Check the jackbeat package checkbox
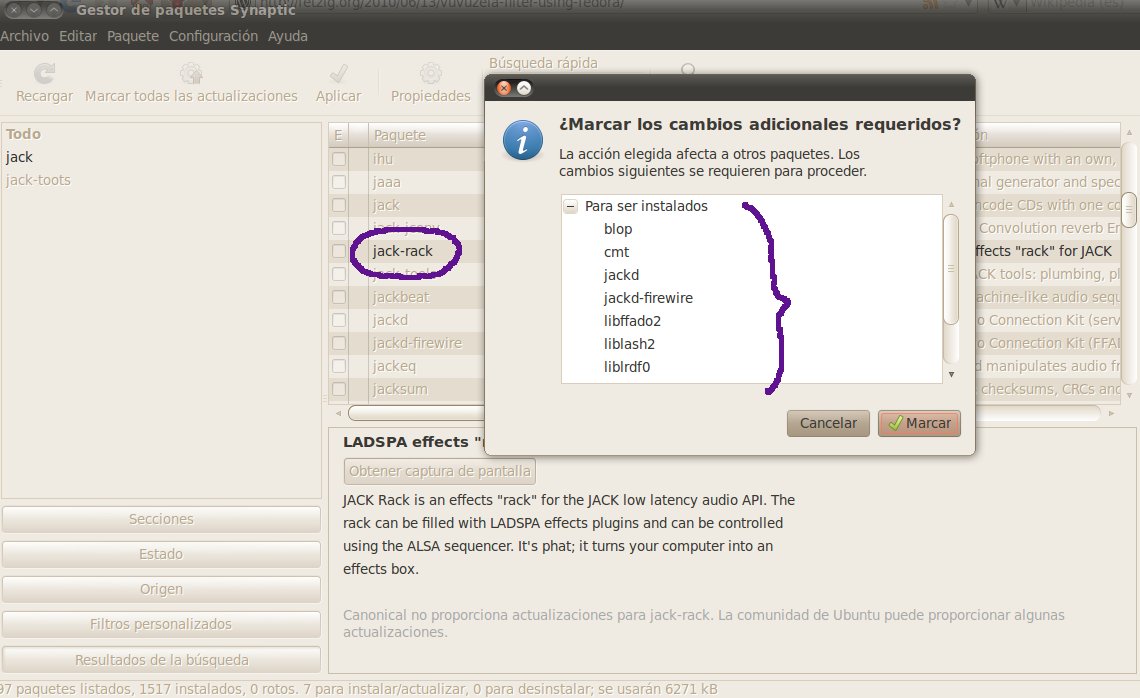This screenshot has height=698, width=1140. (x=340, y=296)
